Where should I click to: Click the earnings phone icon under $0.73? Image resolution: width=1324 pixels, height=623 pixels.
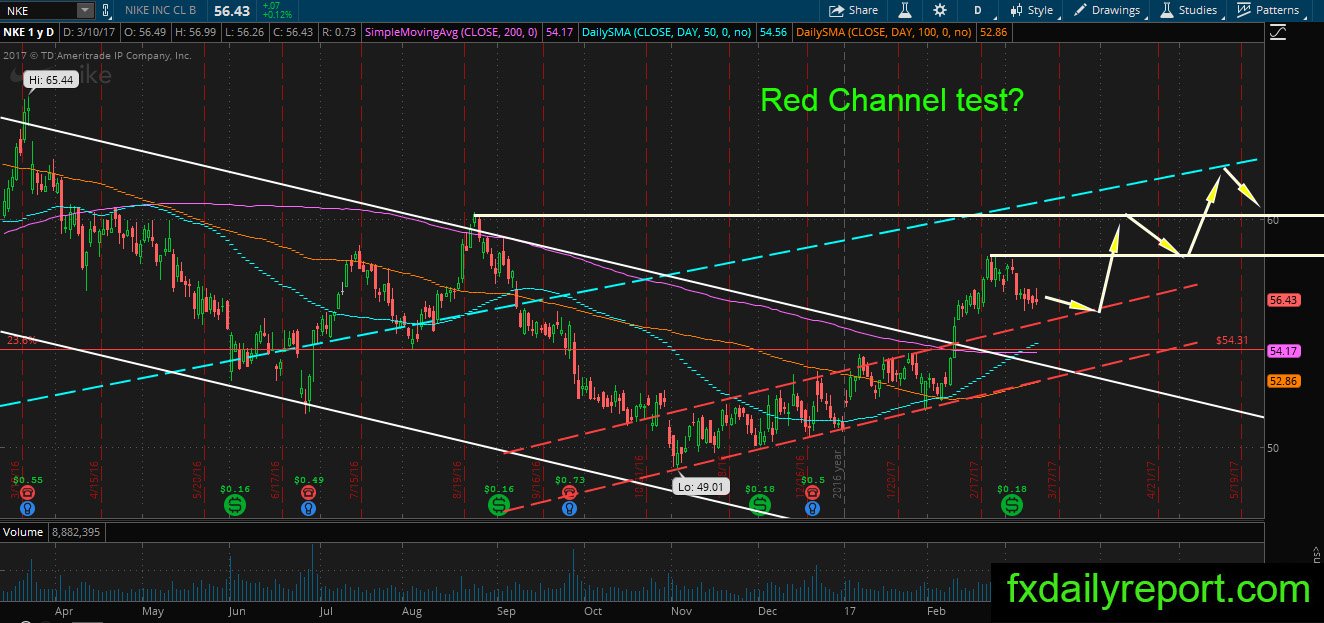(x=569, y=492)
